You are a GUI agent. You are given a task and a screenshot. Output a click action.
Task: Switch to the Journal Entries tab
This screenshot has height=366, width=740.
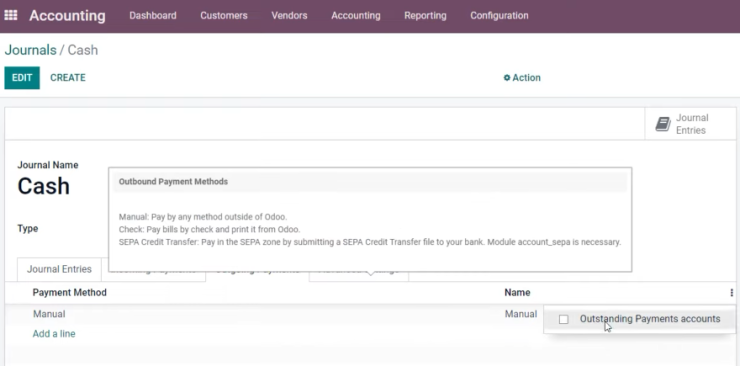coord(59,269)
